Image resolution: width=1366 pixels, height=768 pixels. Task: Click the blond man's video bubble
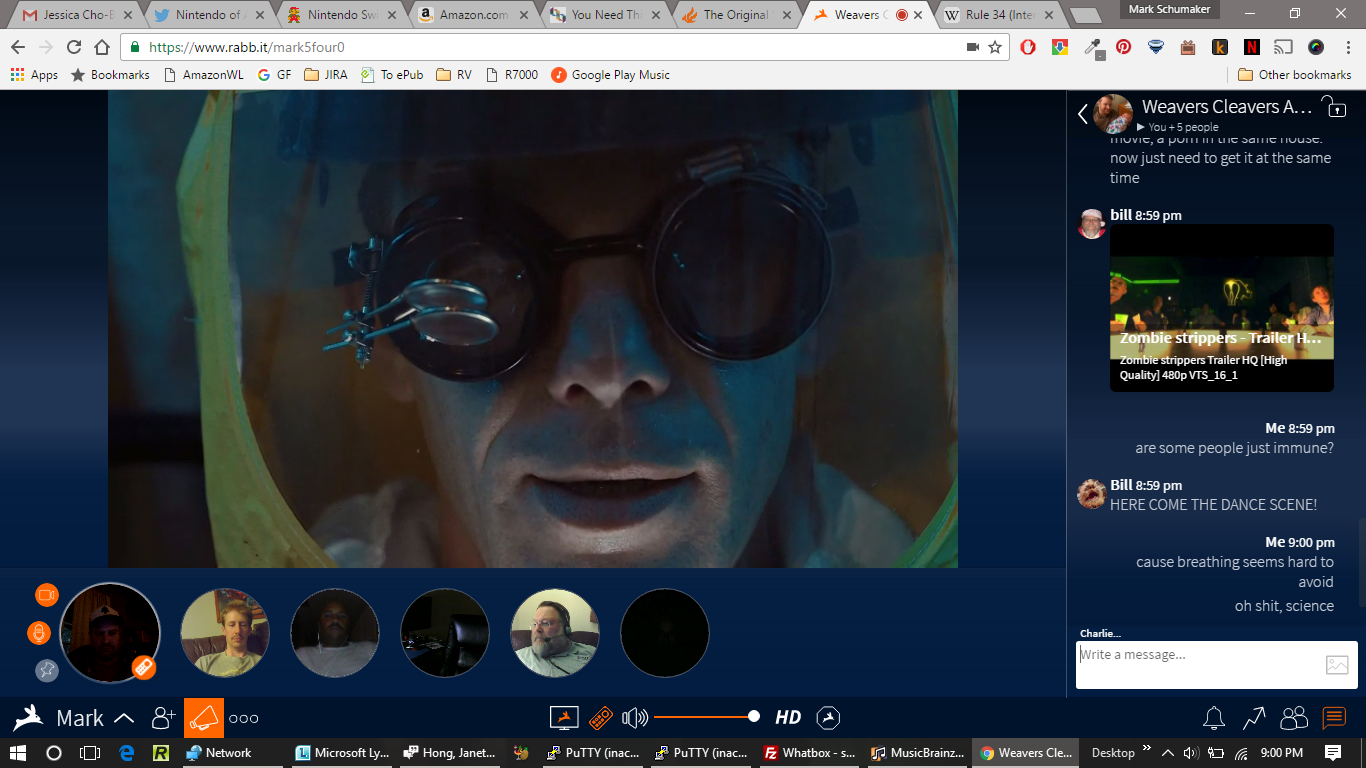click(225, 633)
